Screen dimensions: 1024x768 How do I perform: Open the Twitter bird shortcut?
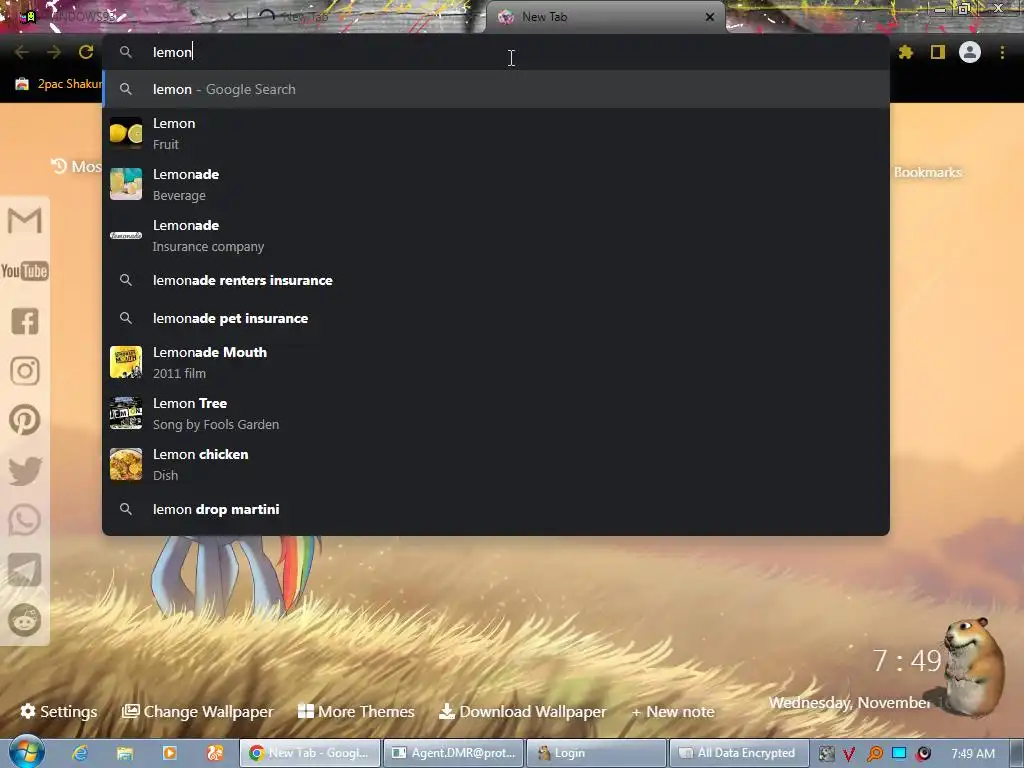click(x=25, y=471)
